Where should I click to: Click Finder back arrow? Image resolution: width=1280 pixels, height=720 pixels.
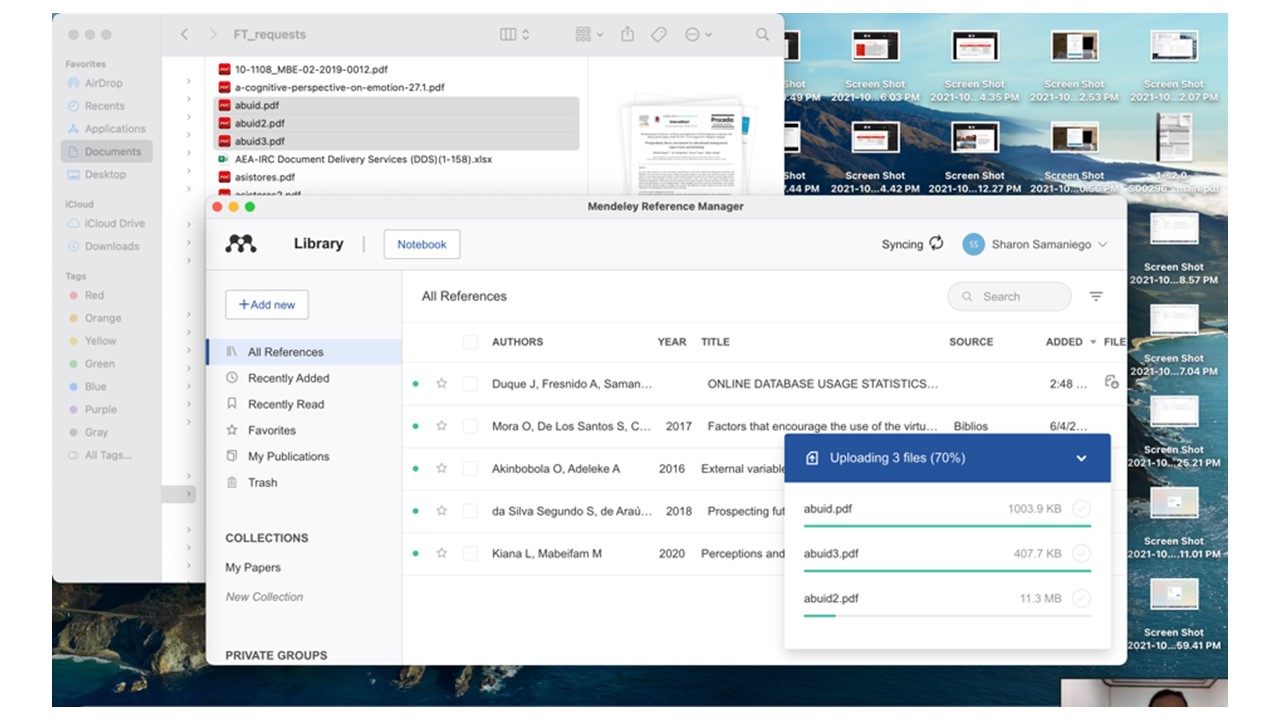point(184,34)
